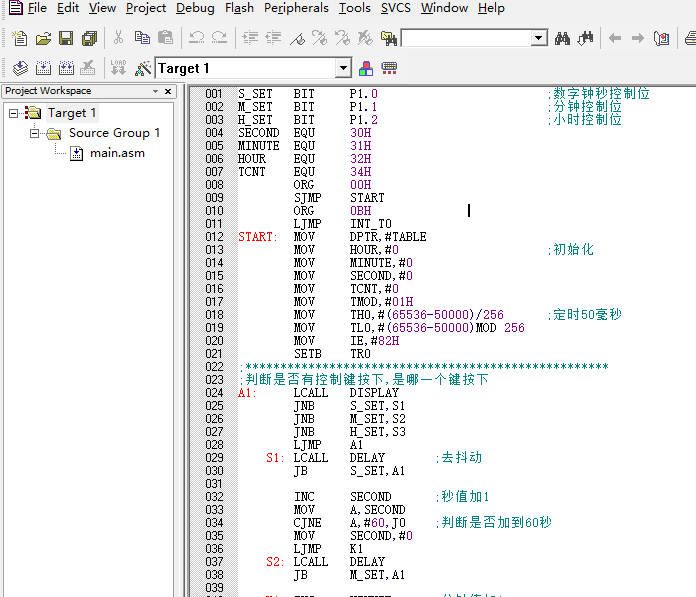
Task: Click the Rebuild all target files icon
Action: (66, 68)
